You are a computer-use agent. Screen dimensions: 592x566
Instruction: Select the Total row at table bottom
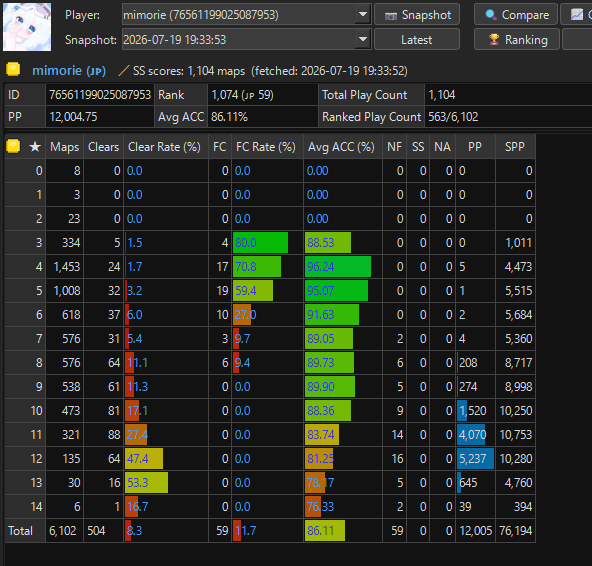tap(270, 531)
